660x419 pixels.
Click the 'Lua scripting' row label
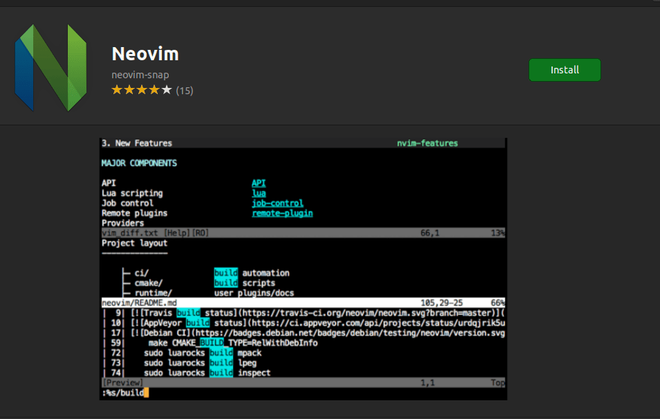point(132,193)
